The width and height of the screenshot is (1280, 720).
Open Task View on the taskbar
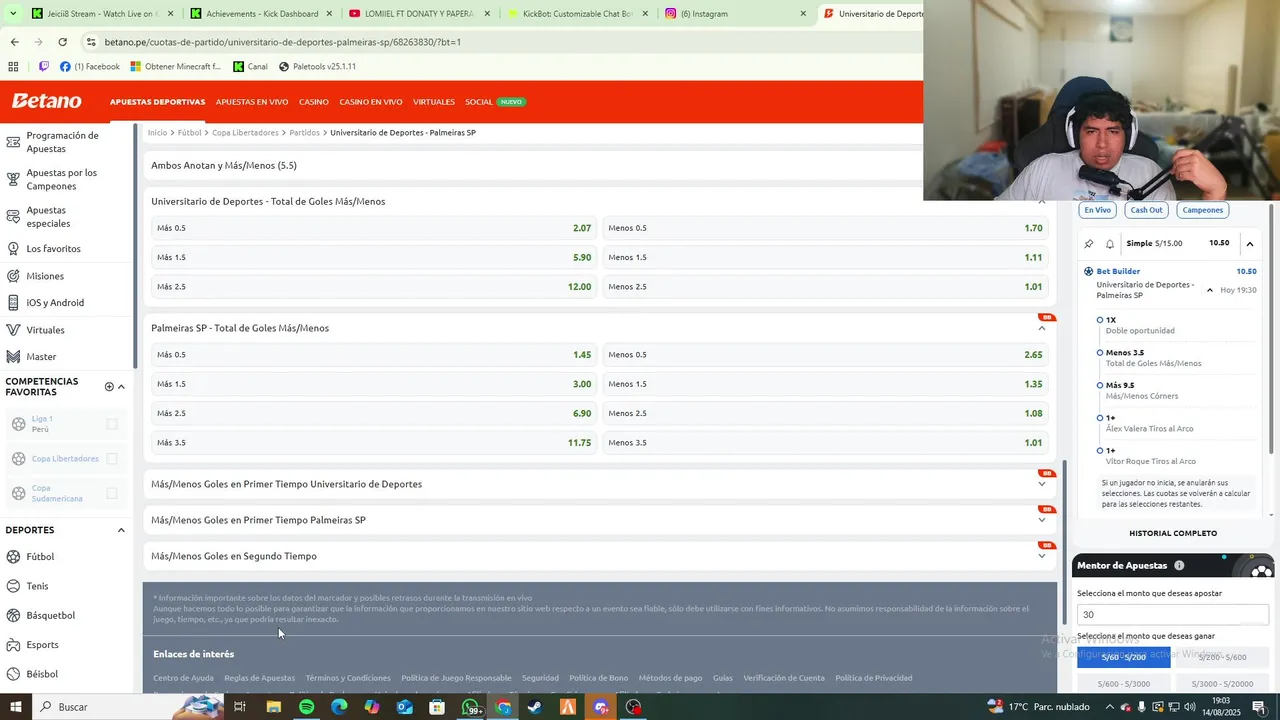(x=240, y=707)
